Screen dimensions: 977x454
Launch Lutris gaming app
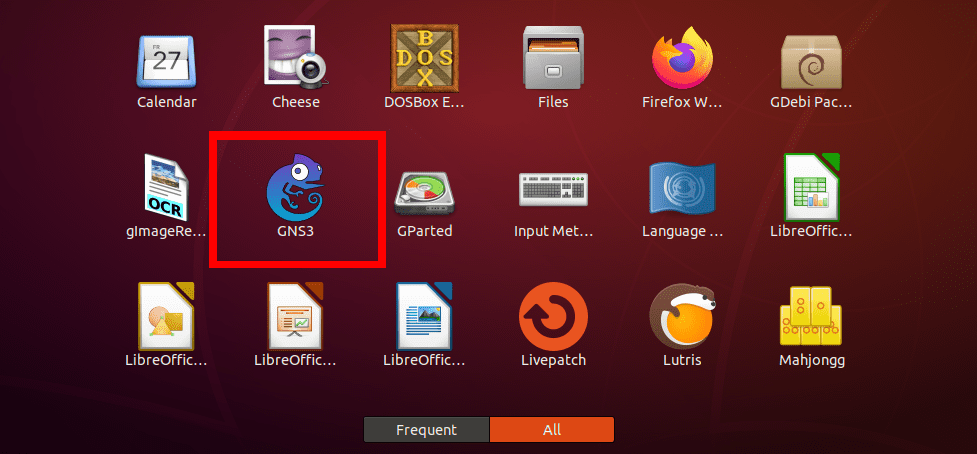pyautogui.click(x=682, y=318)
